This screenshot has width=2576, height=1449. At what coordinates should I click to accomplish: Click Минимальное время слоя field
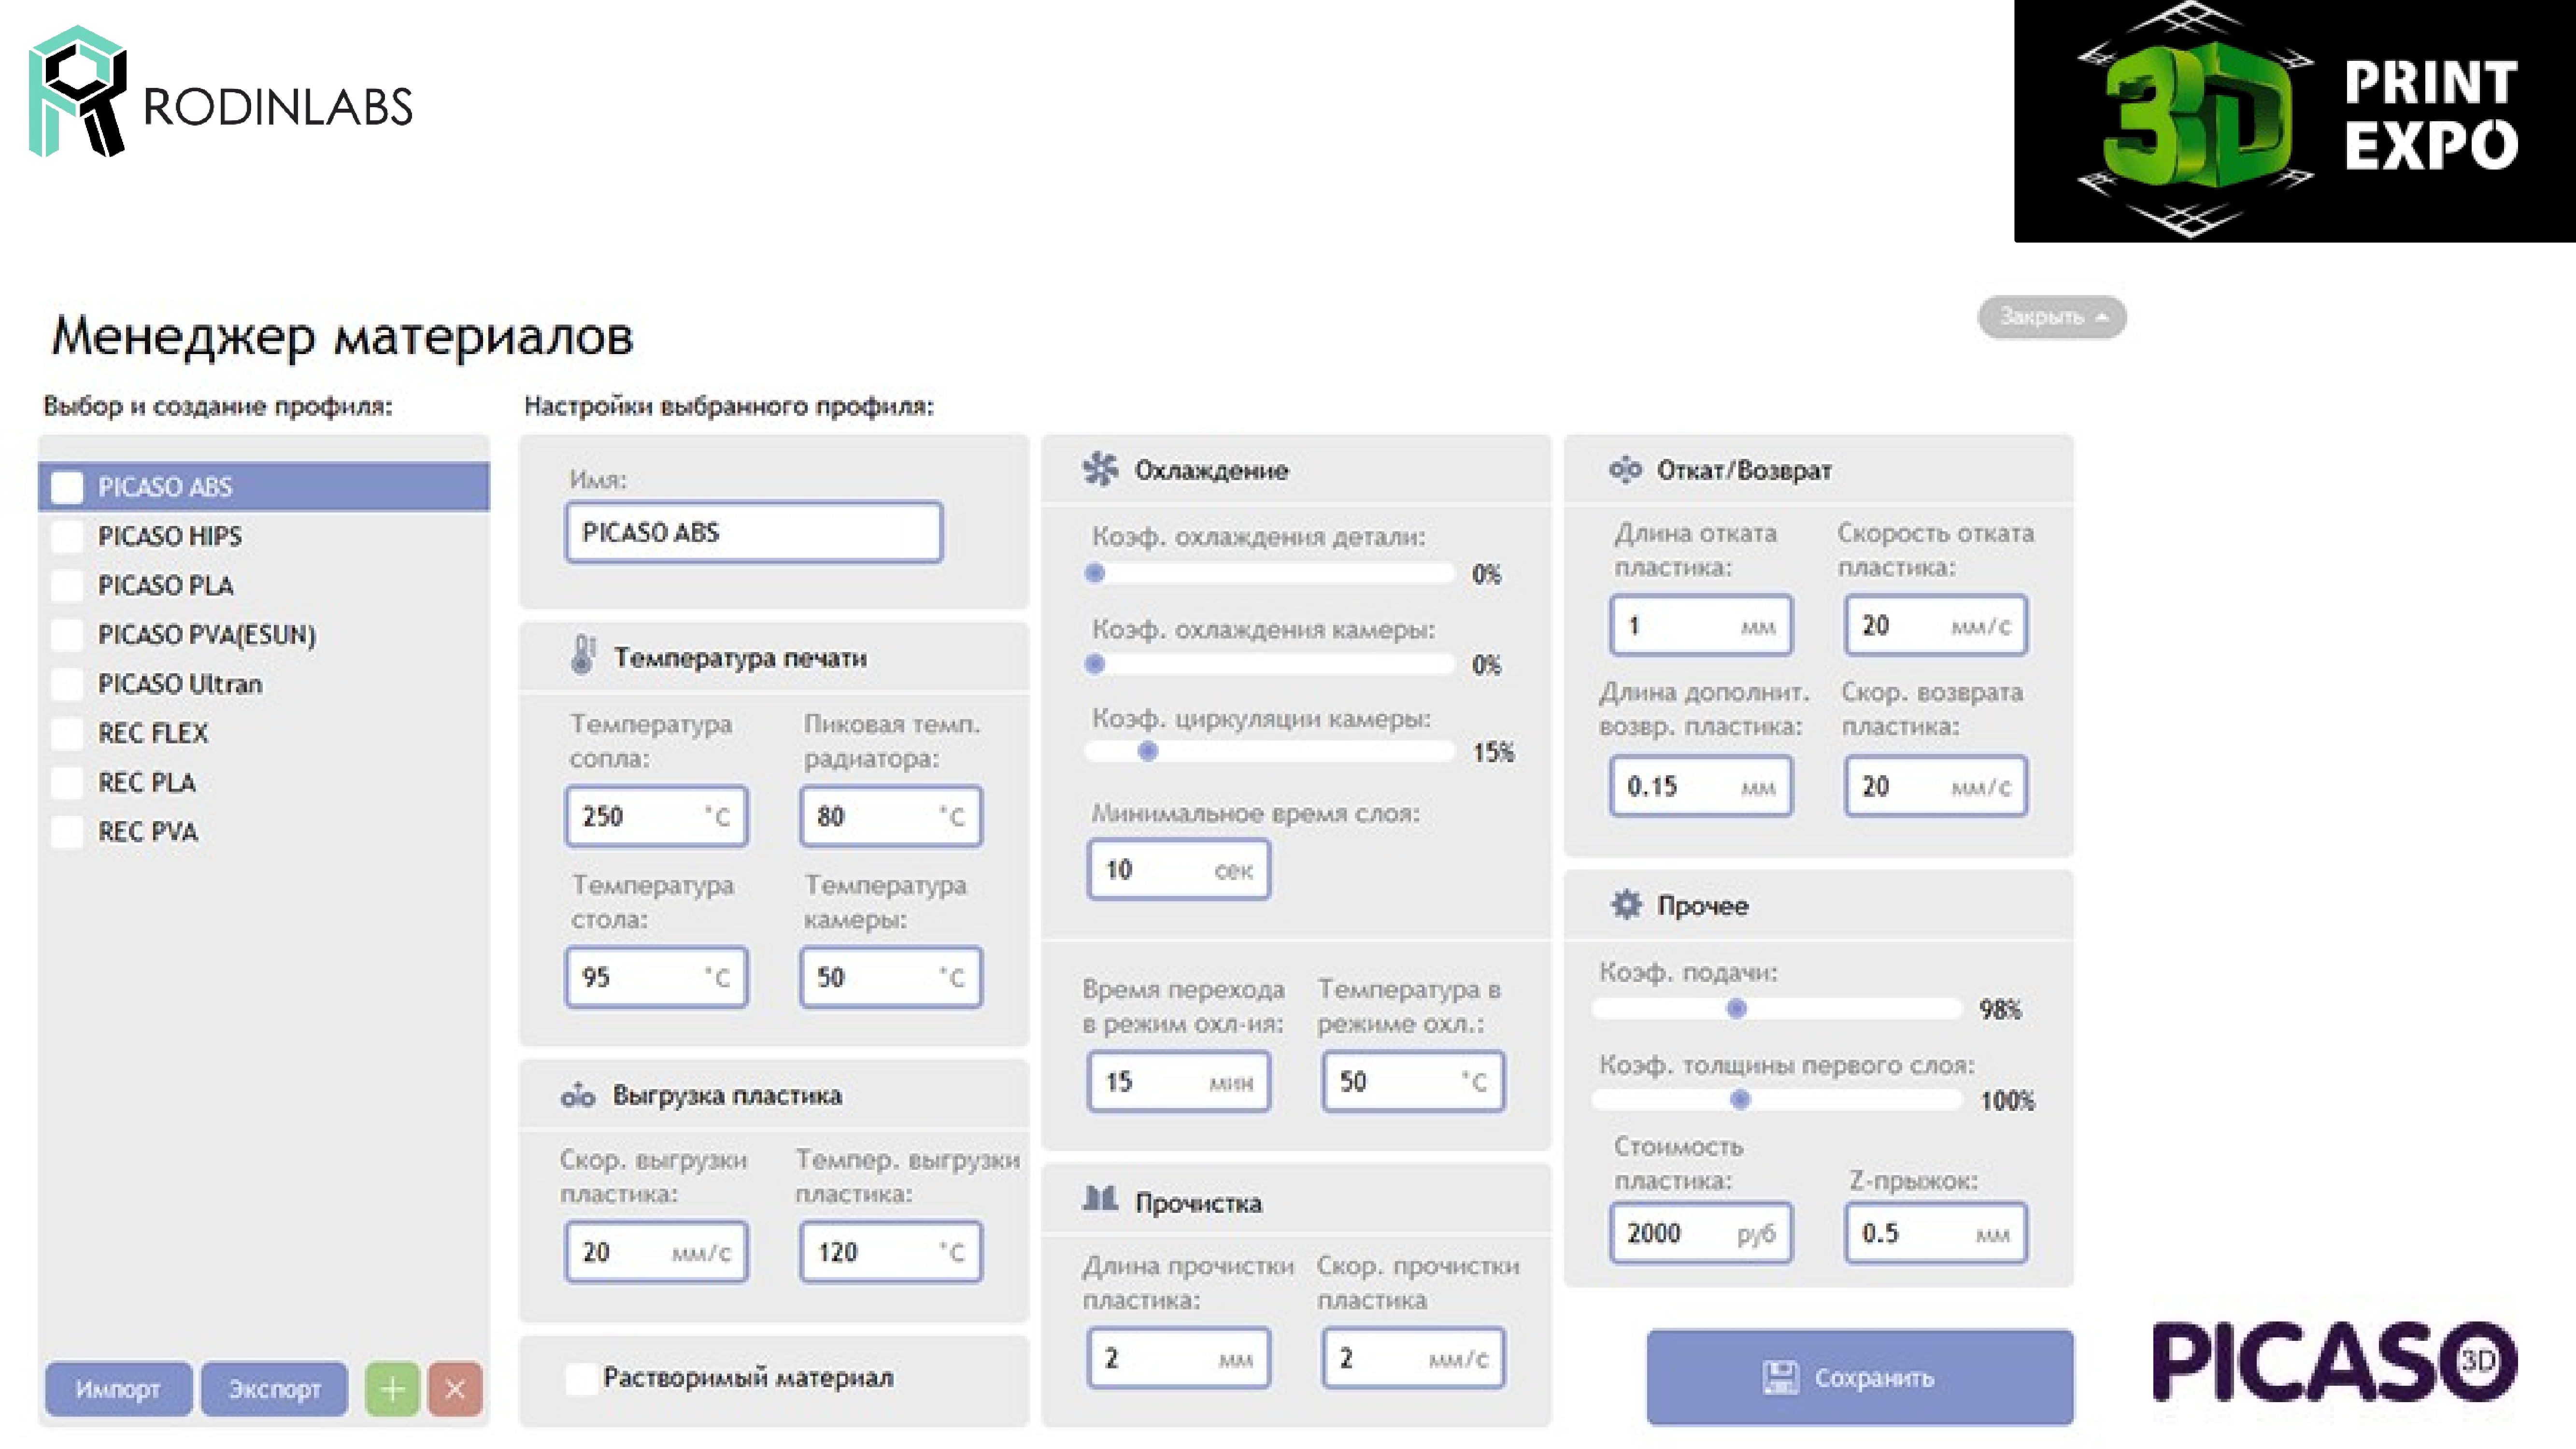point(1179,870)
